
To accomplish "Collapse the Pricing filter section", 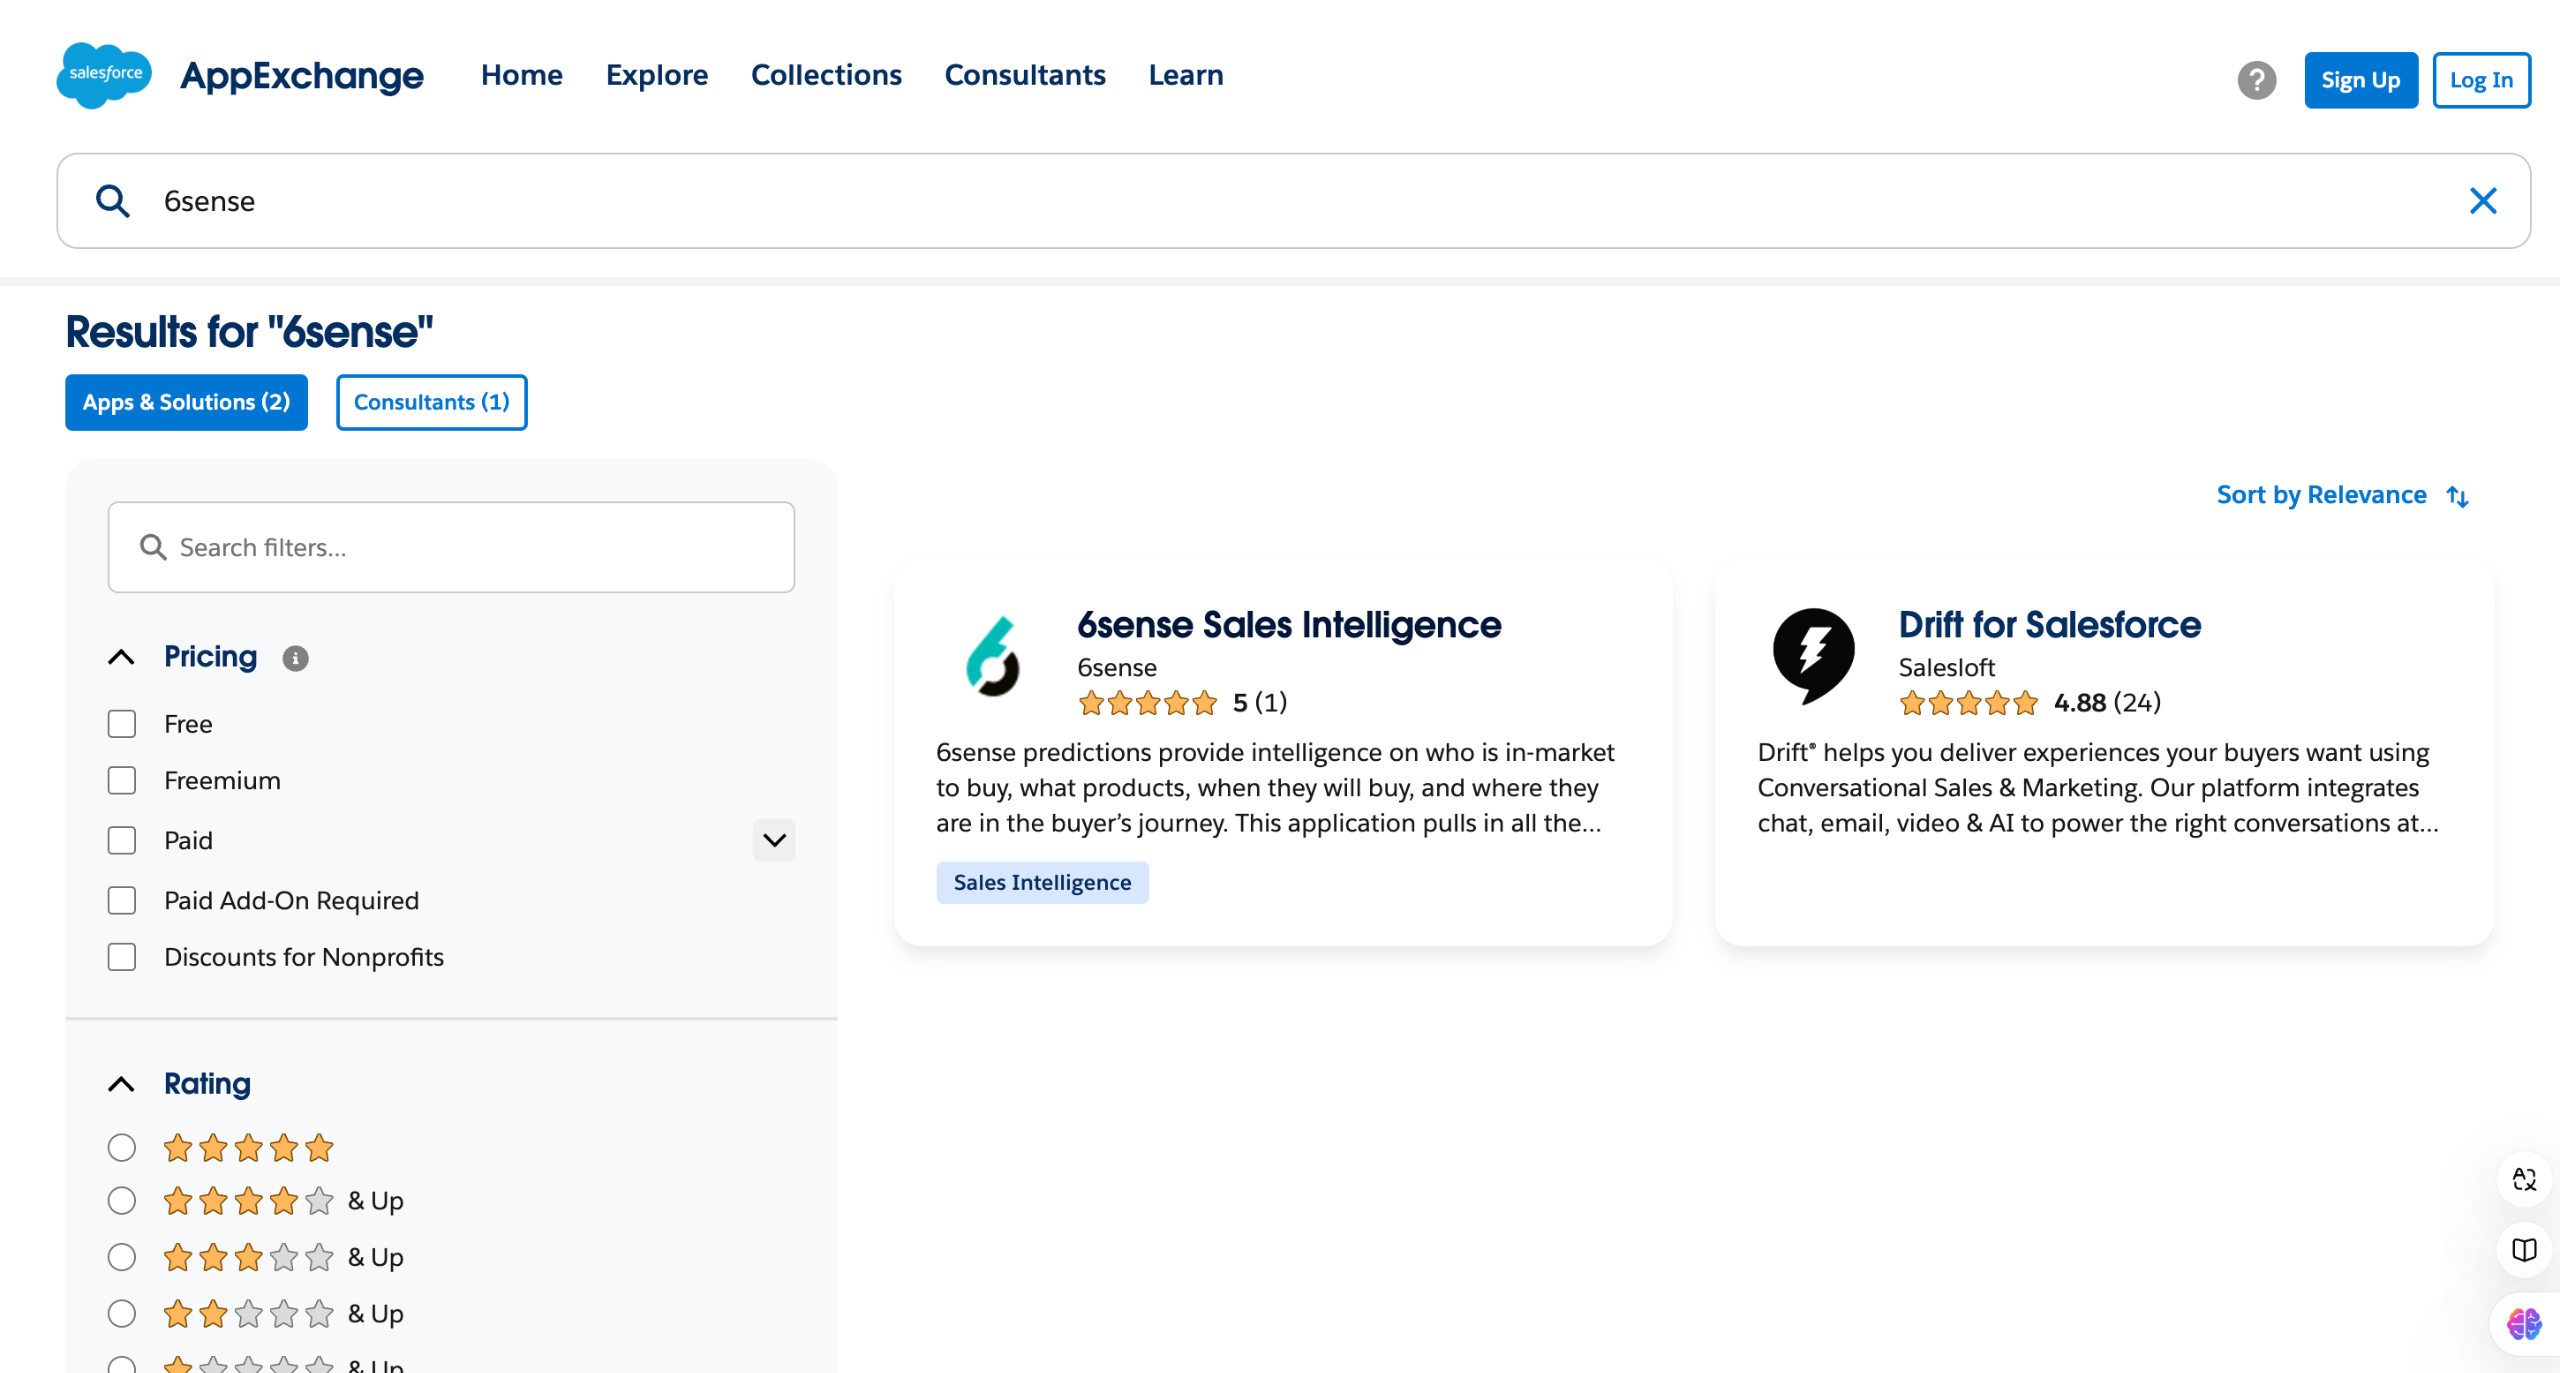I will (x=121, y=657).
